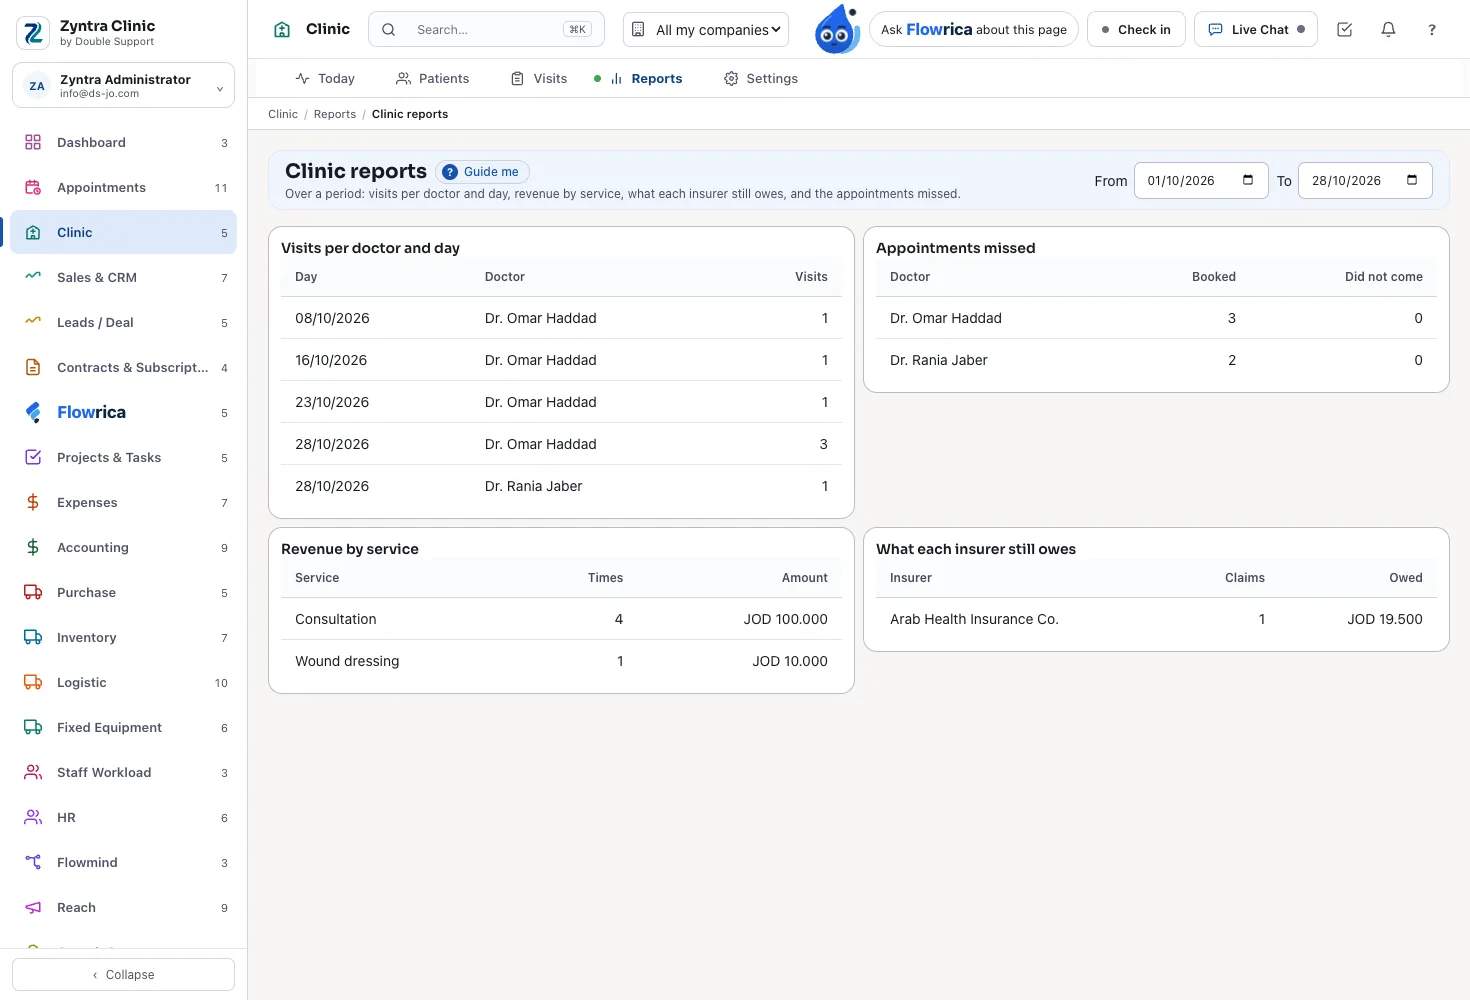Switch to the Today tab
Screen dimensions: 1470x1000
tap(325, 79)
